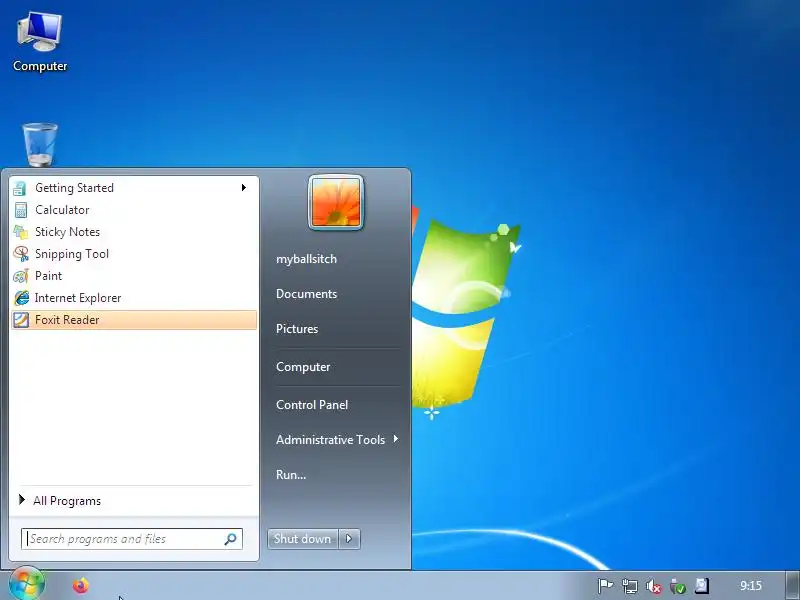Click the magnifier search icon

coord(230,539)
